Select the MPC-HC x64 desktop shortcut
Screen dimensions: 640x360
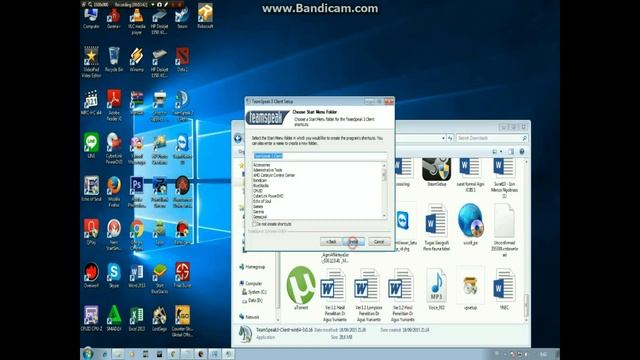[x=91, y=102]
